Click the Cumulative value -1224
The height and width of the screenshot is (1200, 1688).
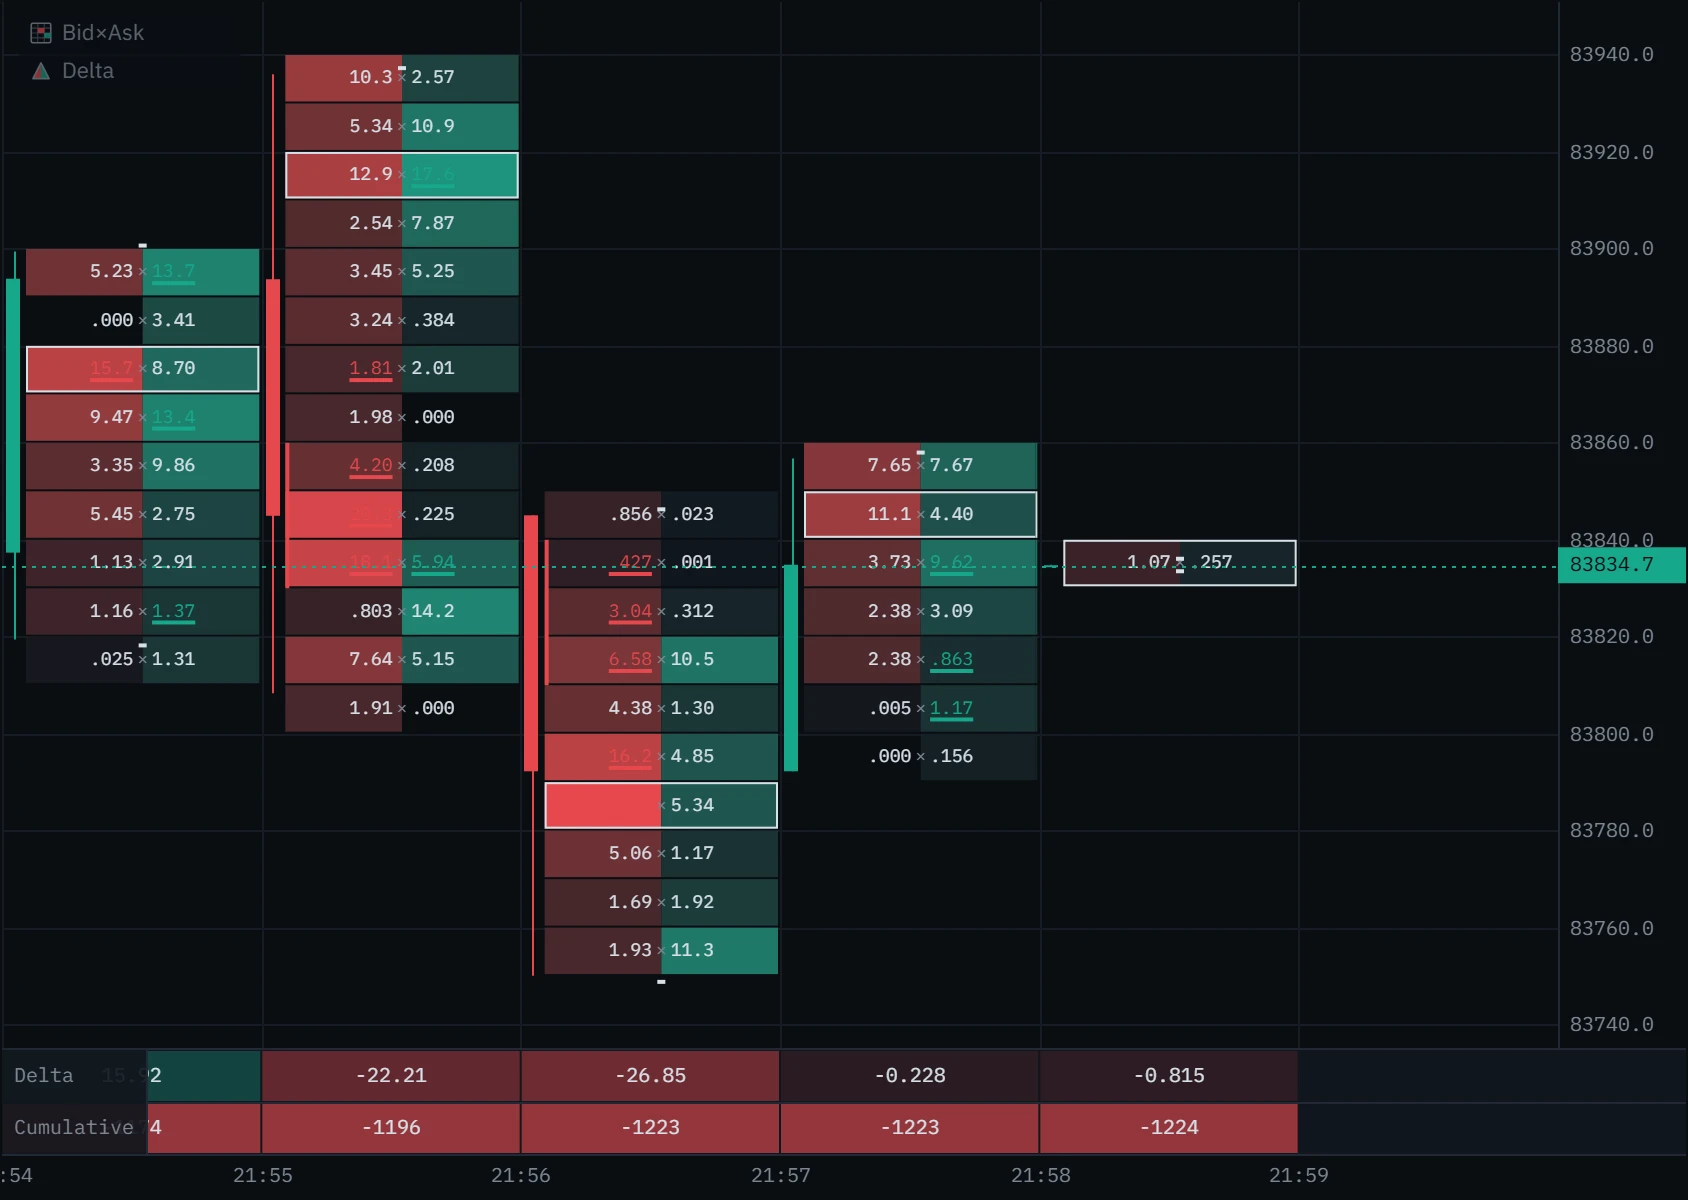tap(1169, 1128)
